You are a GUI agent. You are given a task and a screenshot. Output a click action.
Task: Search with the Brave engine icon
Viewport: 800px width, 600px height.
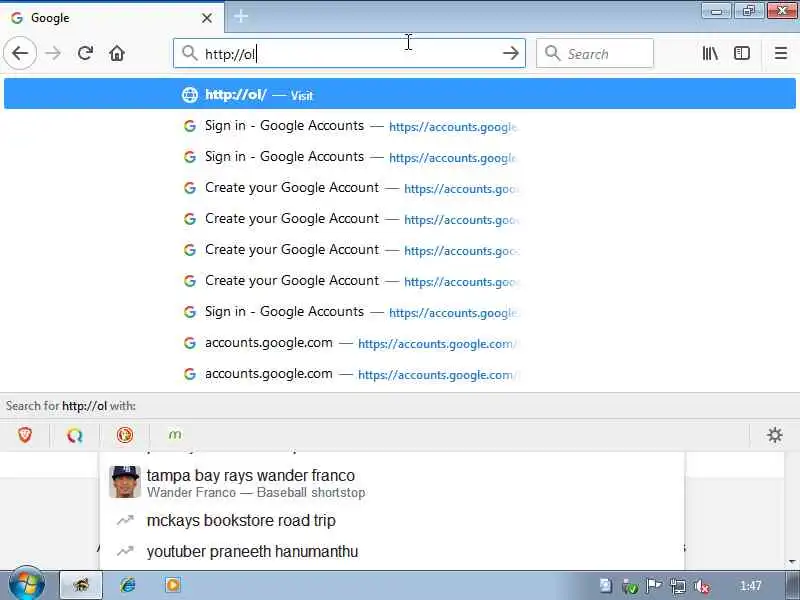click(x=24, y=435)
